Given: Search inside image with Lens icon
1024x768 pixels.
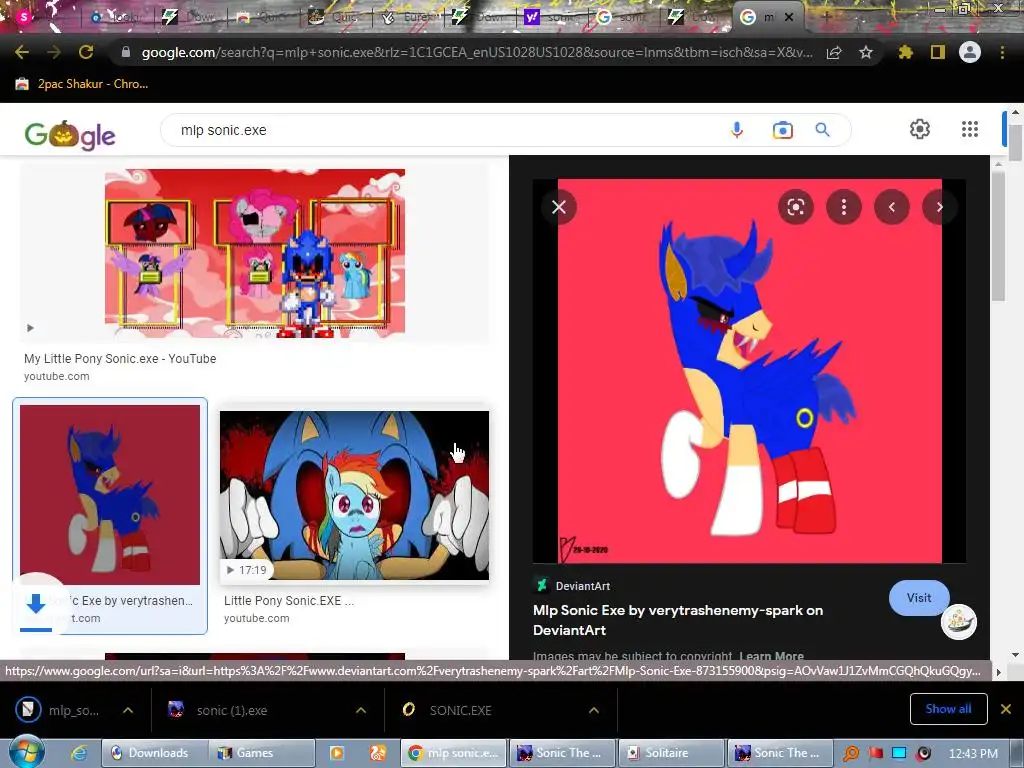Looking at the screenshot, I should 795,207.
